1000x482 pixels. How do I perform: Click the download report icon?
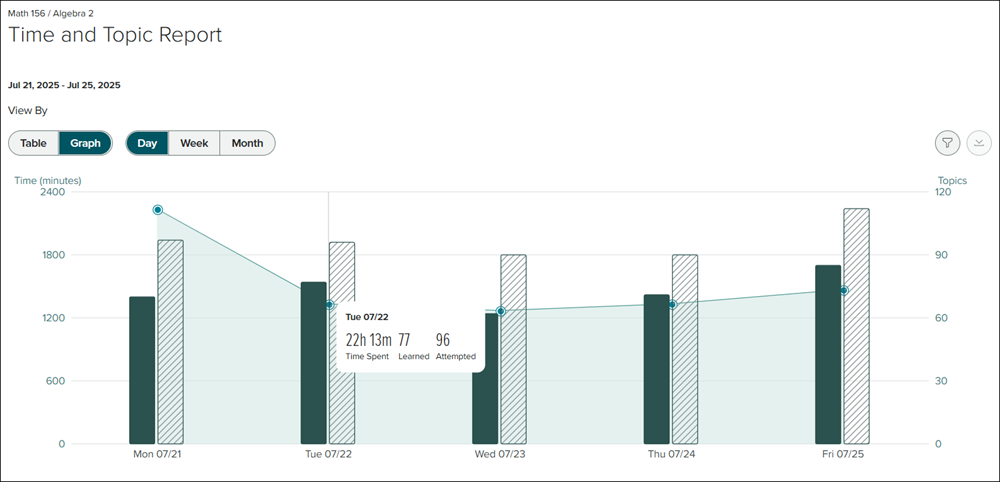[979, 143]
